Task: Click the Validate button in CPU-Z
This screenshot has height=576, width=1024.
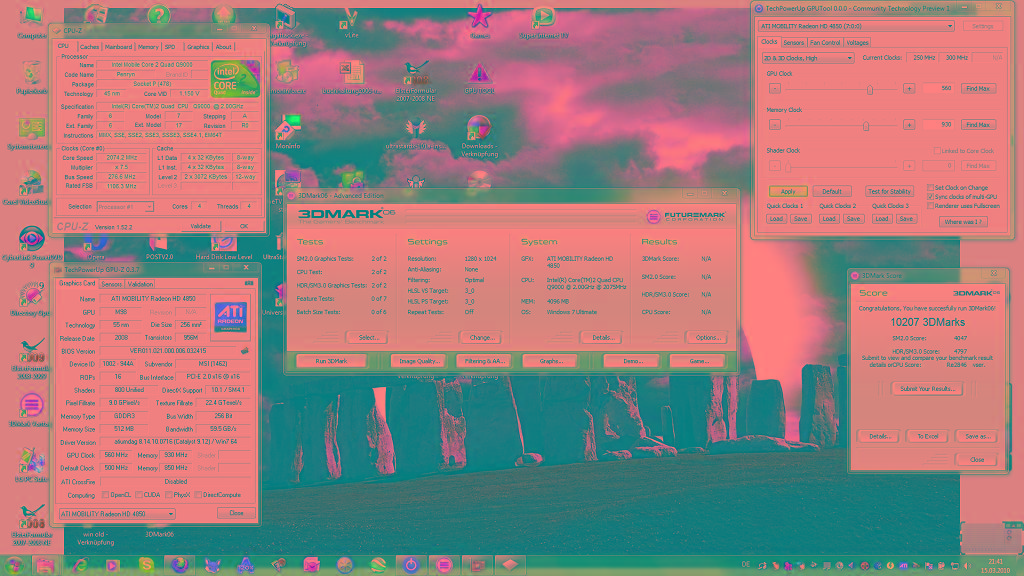Action: [200, 226]
